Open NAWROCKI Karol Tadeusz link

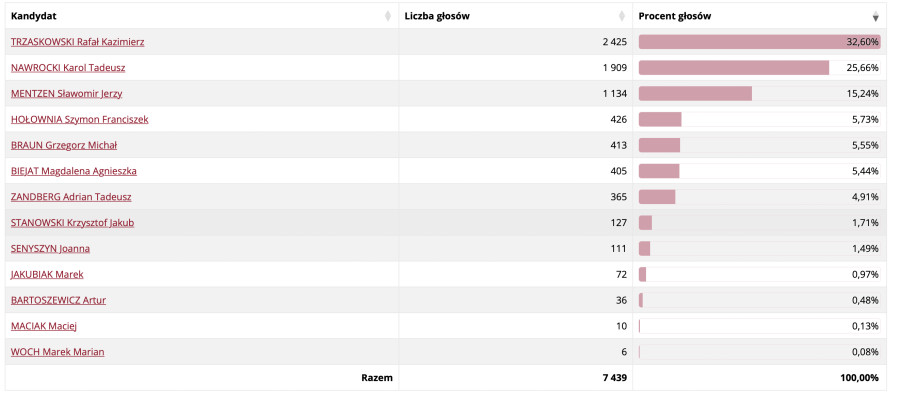point(68,68)
